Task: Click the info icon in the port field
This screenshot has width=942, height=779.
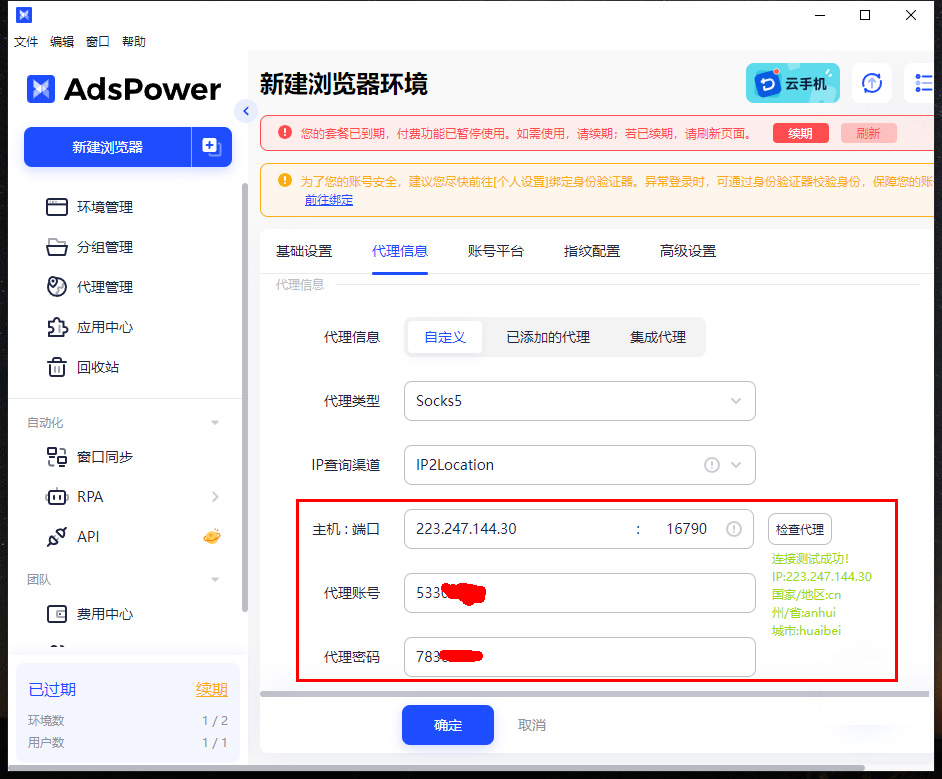Action: coord(734,529)
